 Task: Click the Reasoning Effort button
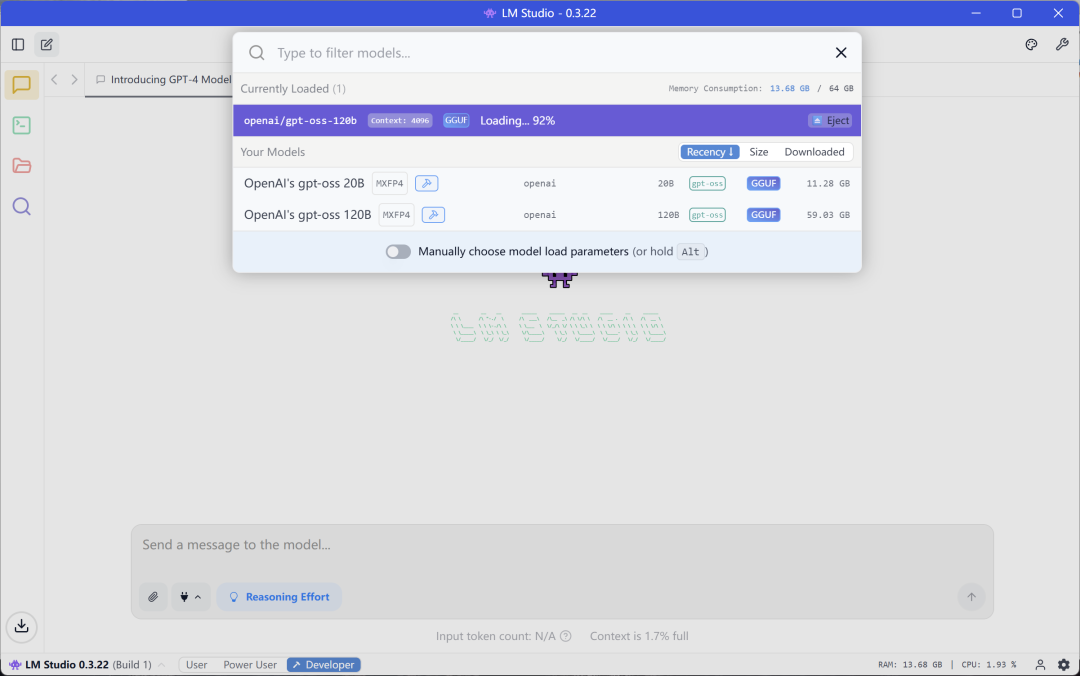coord(279,597)
